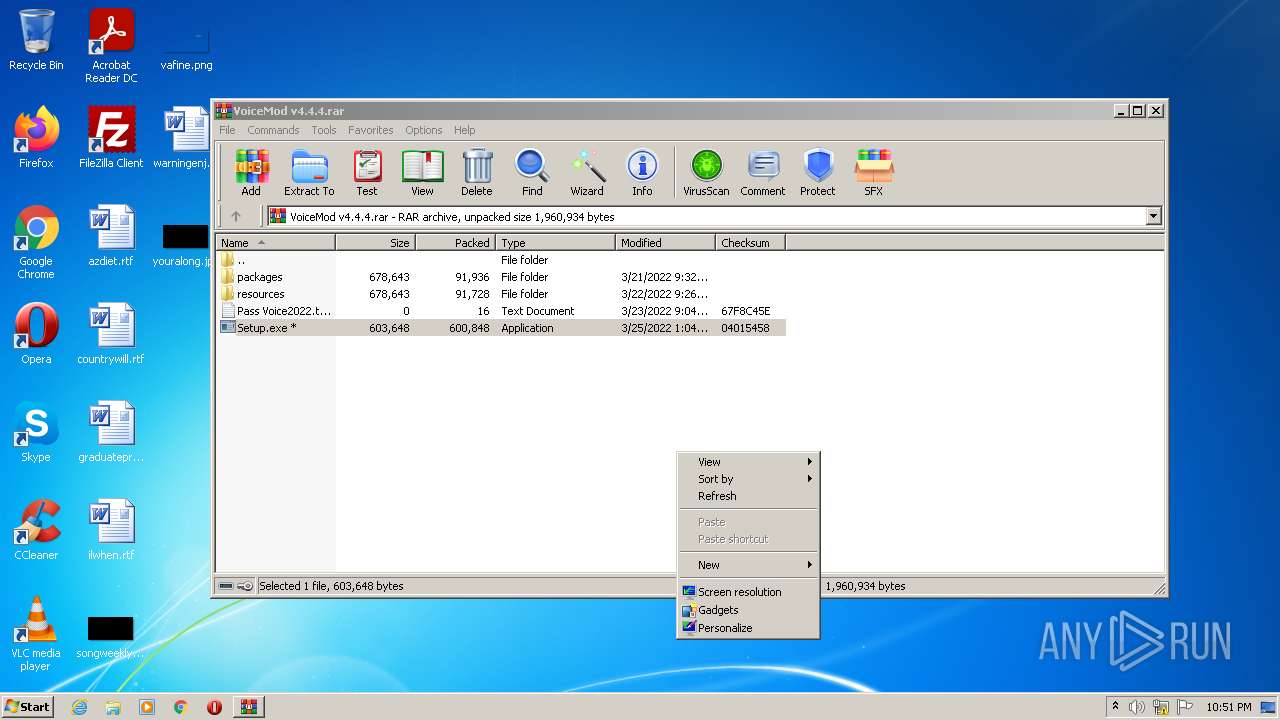
Task: Click the Extract To toolbar icon
Action: coord(309,173)
